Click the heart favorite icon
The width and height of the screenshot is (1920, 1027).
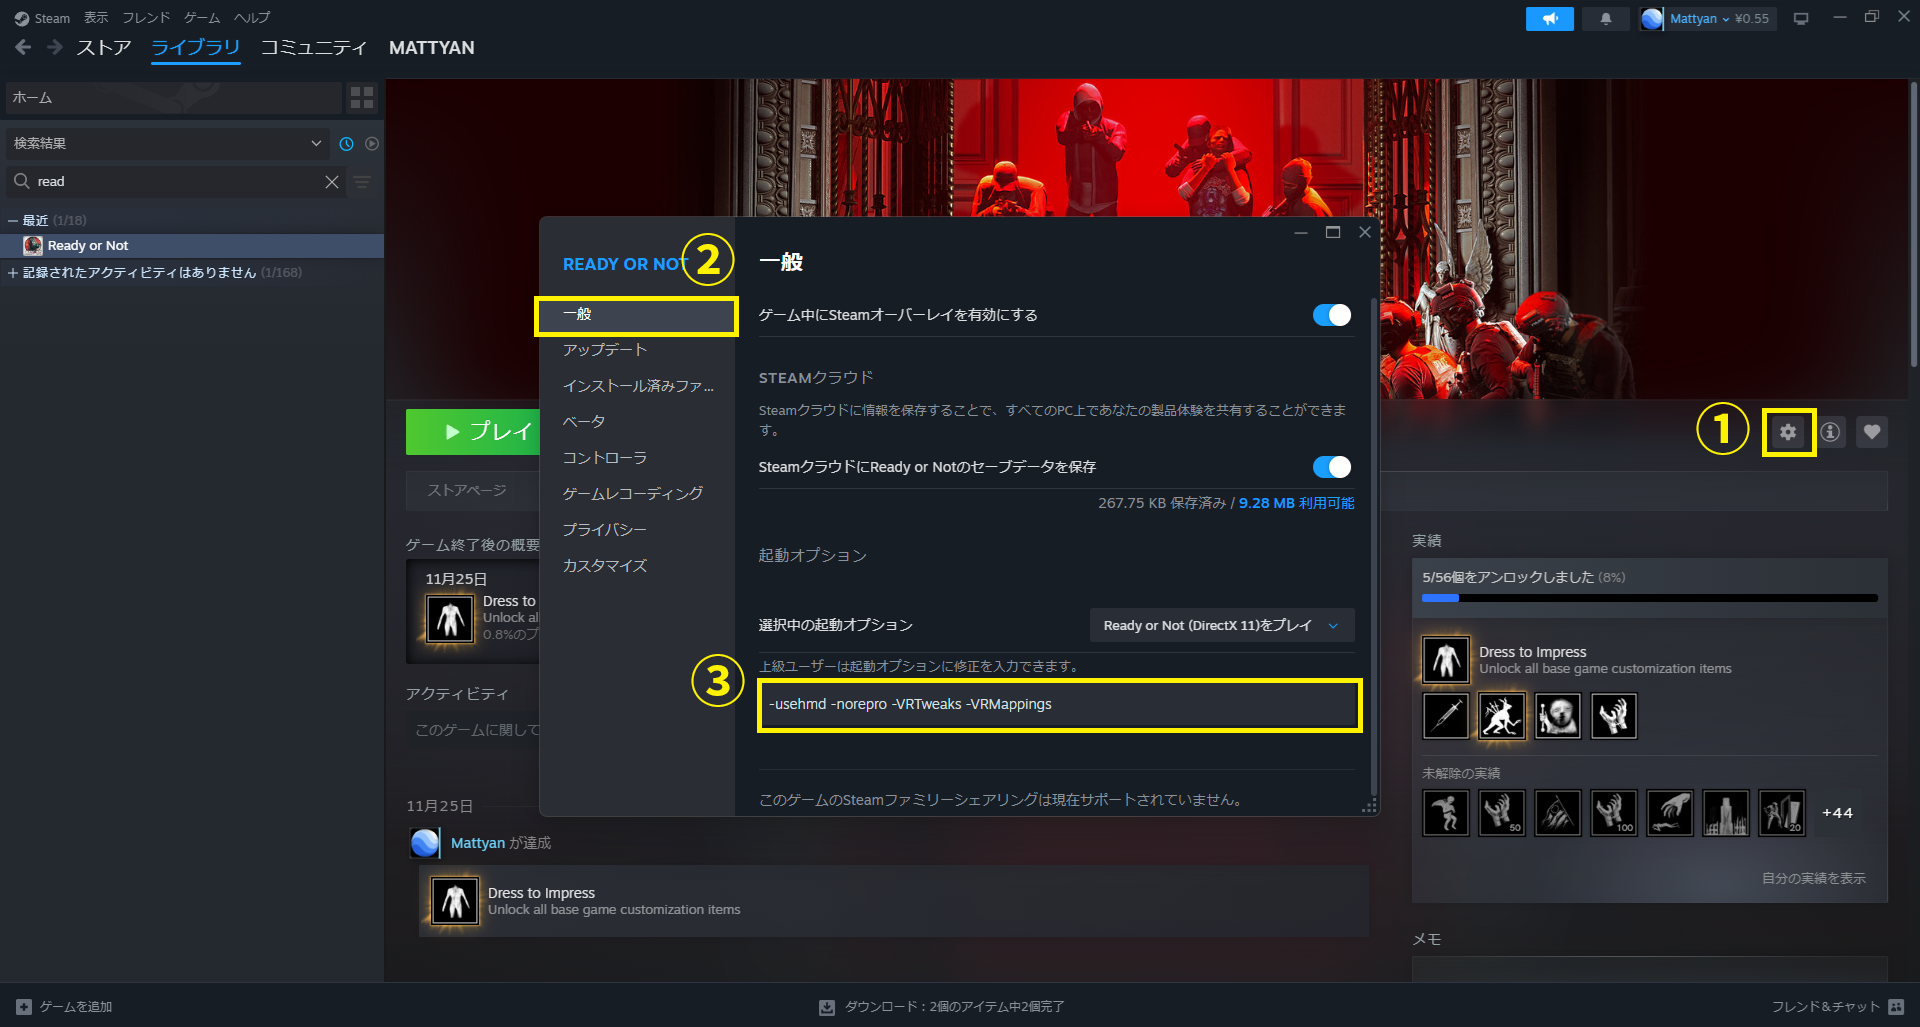tap(1871, 432)
